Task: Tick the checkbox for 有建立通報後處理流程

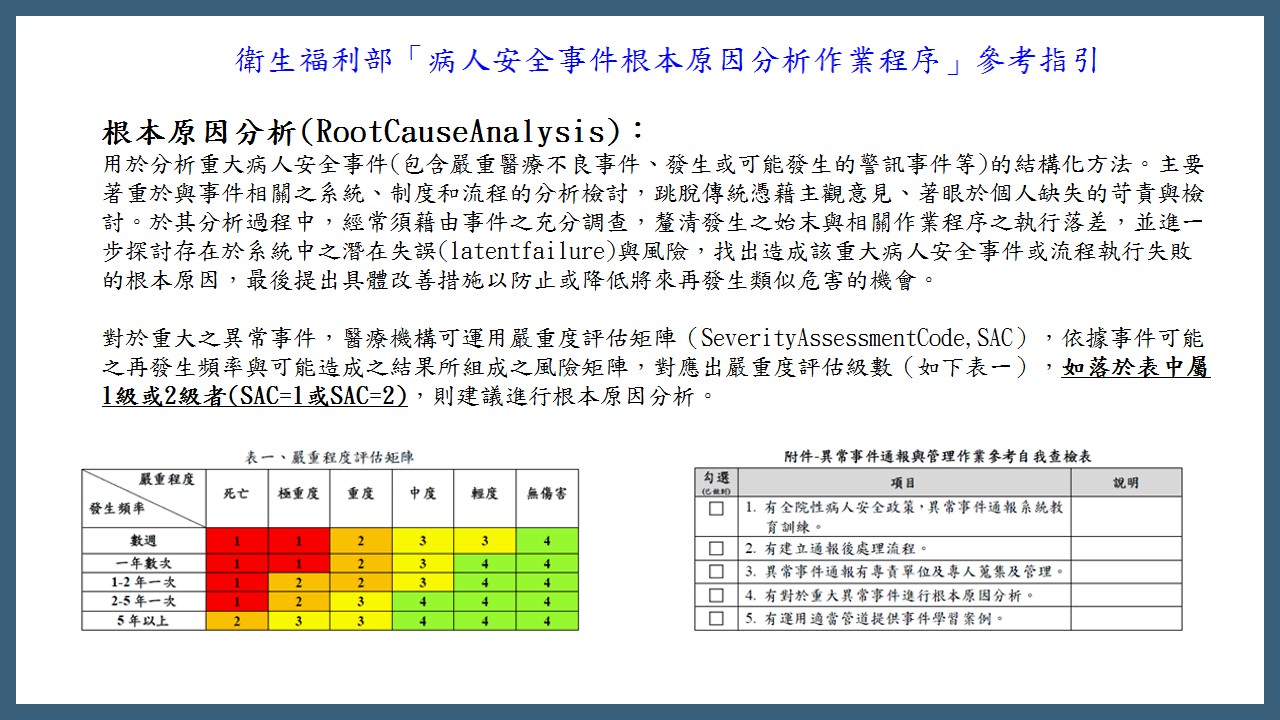Action: pos(716,548)
